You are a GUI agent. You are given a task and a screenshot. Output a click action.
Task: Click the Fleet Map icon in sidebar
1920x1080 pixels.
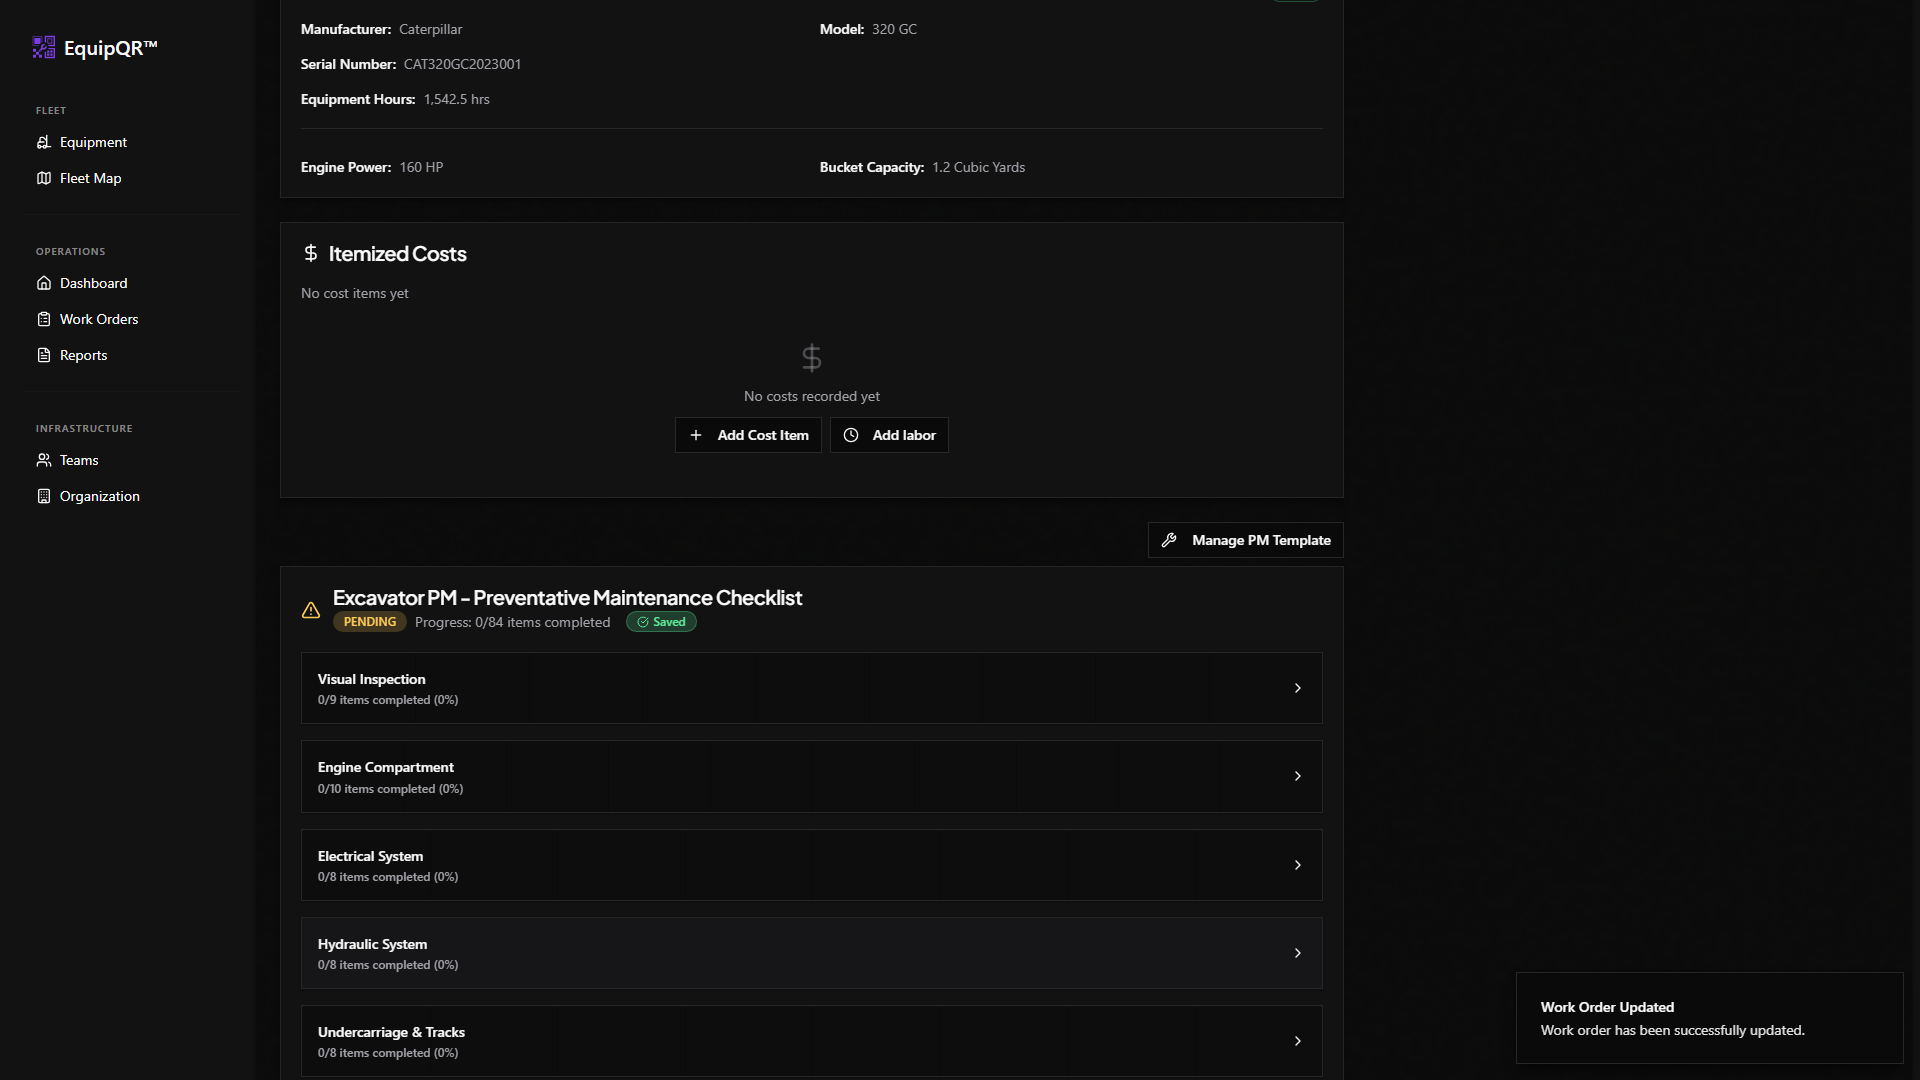[44, 178]
